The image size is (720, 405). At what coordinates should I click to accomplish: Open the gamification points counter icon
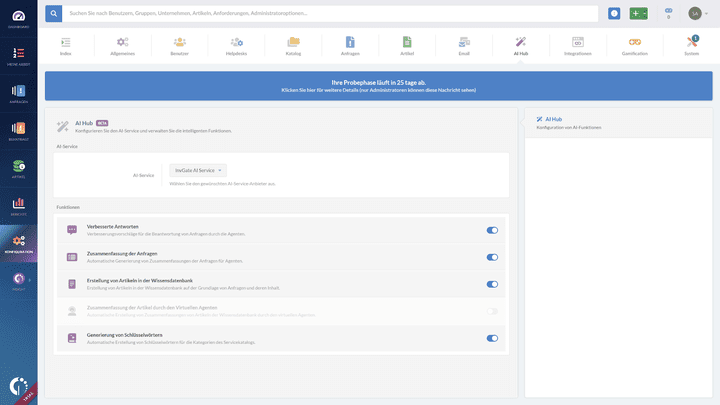coord(669,13)
